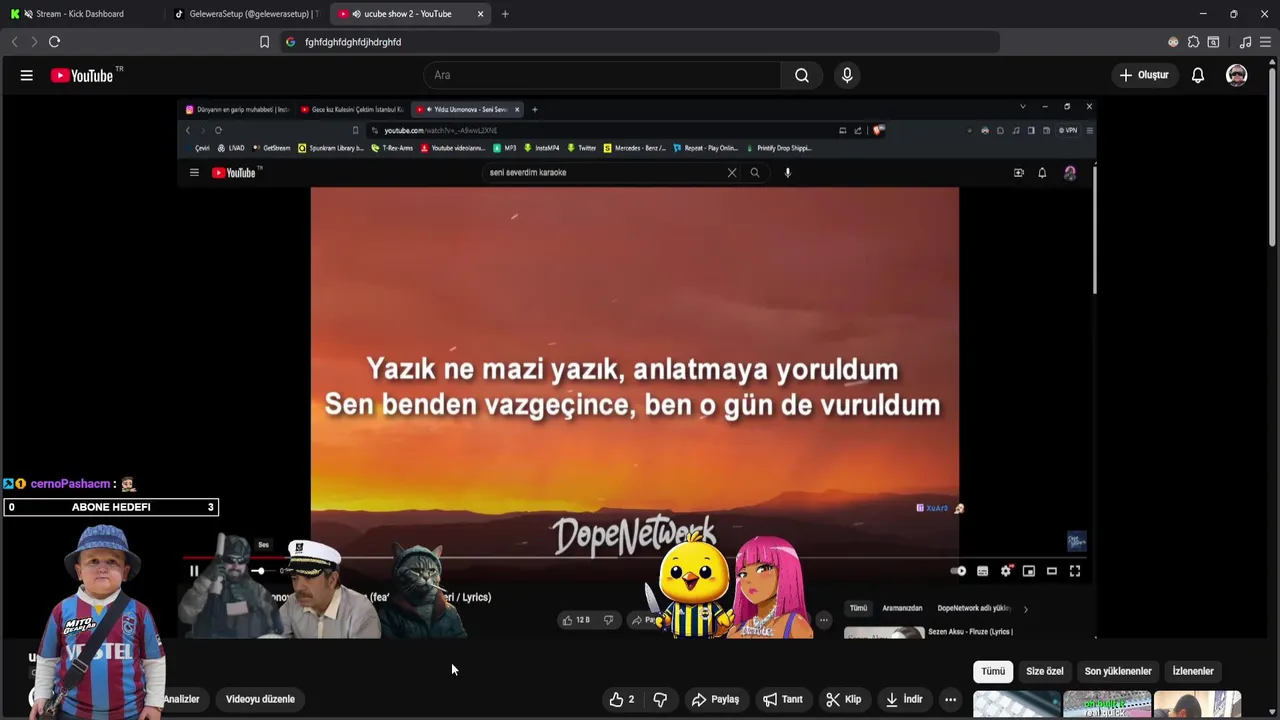Seek on the inner video progress bar

click(635, 558)
